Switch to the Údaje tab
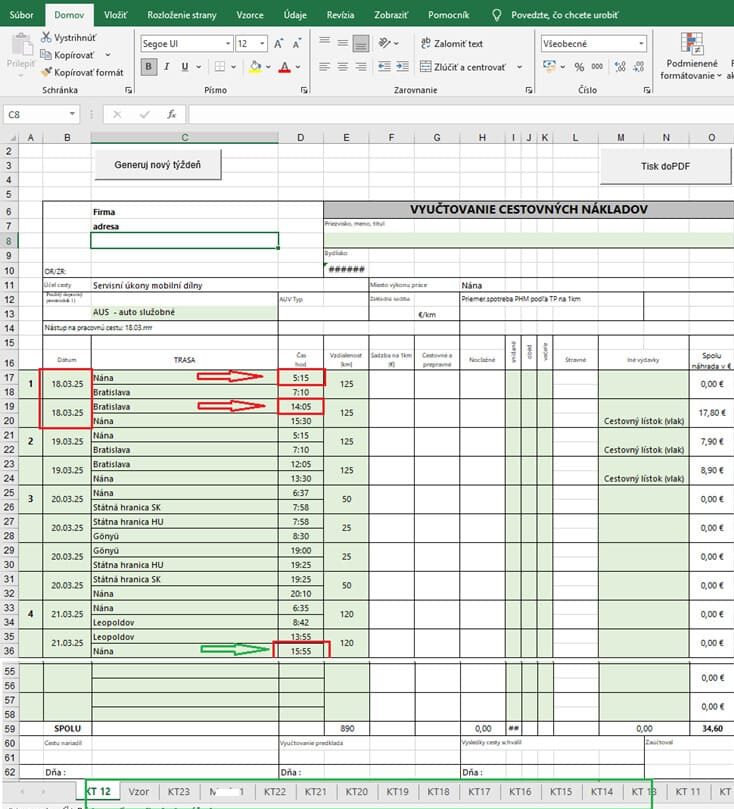 click(x=295, y=15)
